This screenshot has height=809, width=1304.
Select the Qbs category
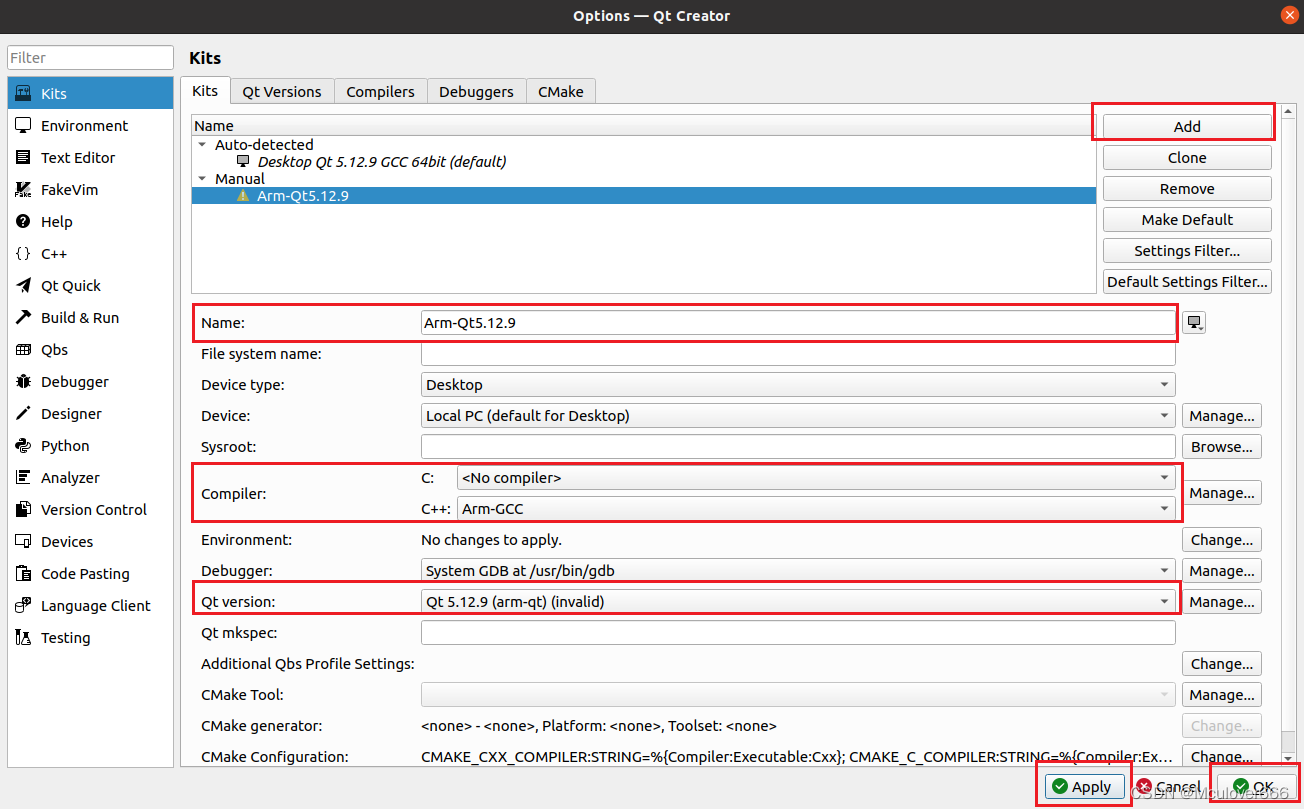[x=90, y=349]
